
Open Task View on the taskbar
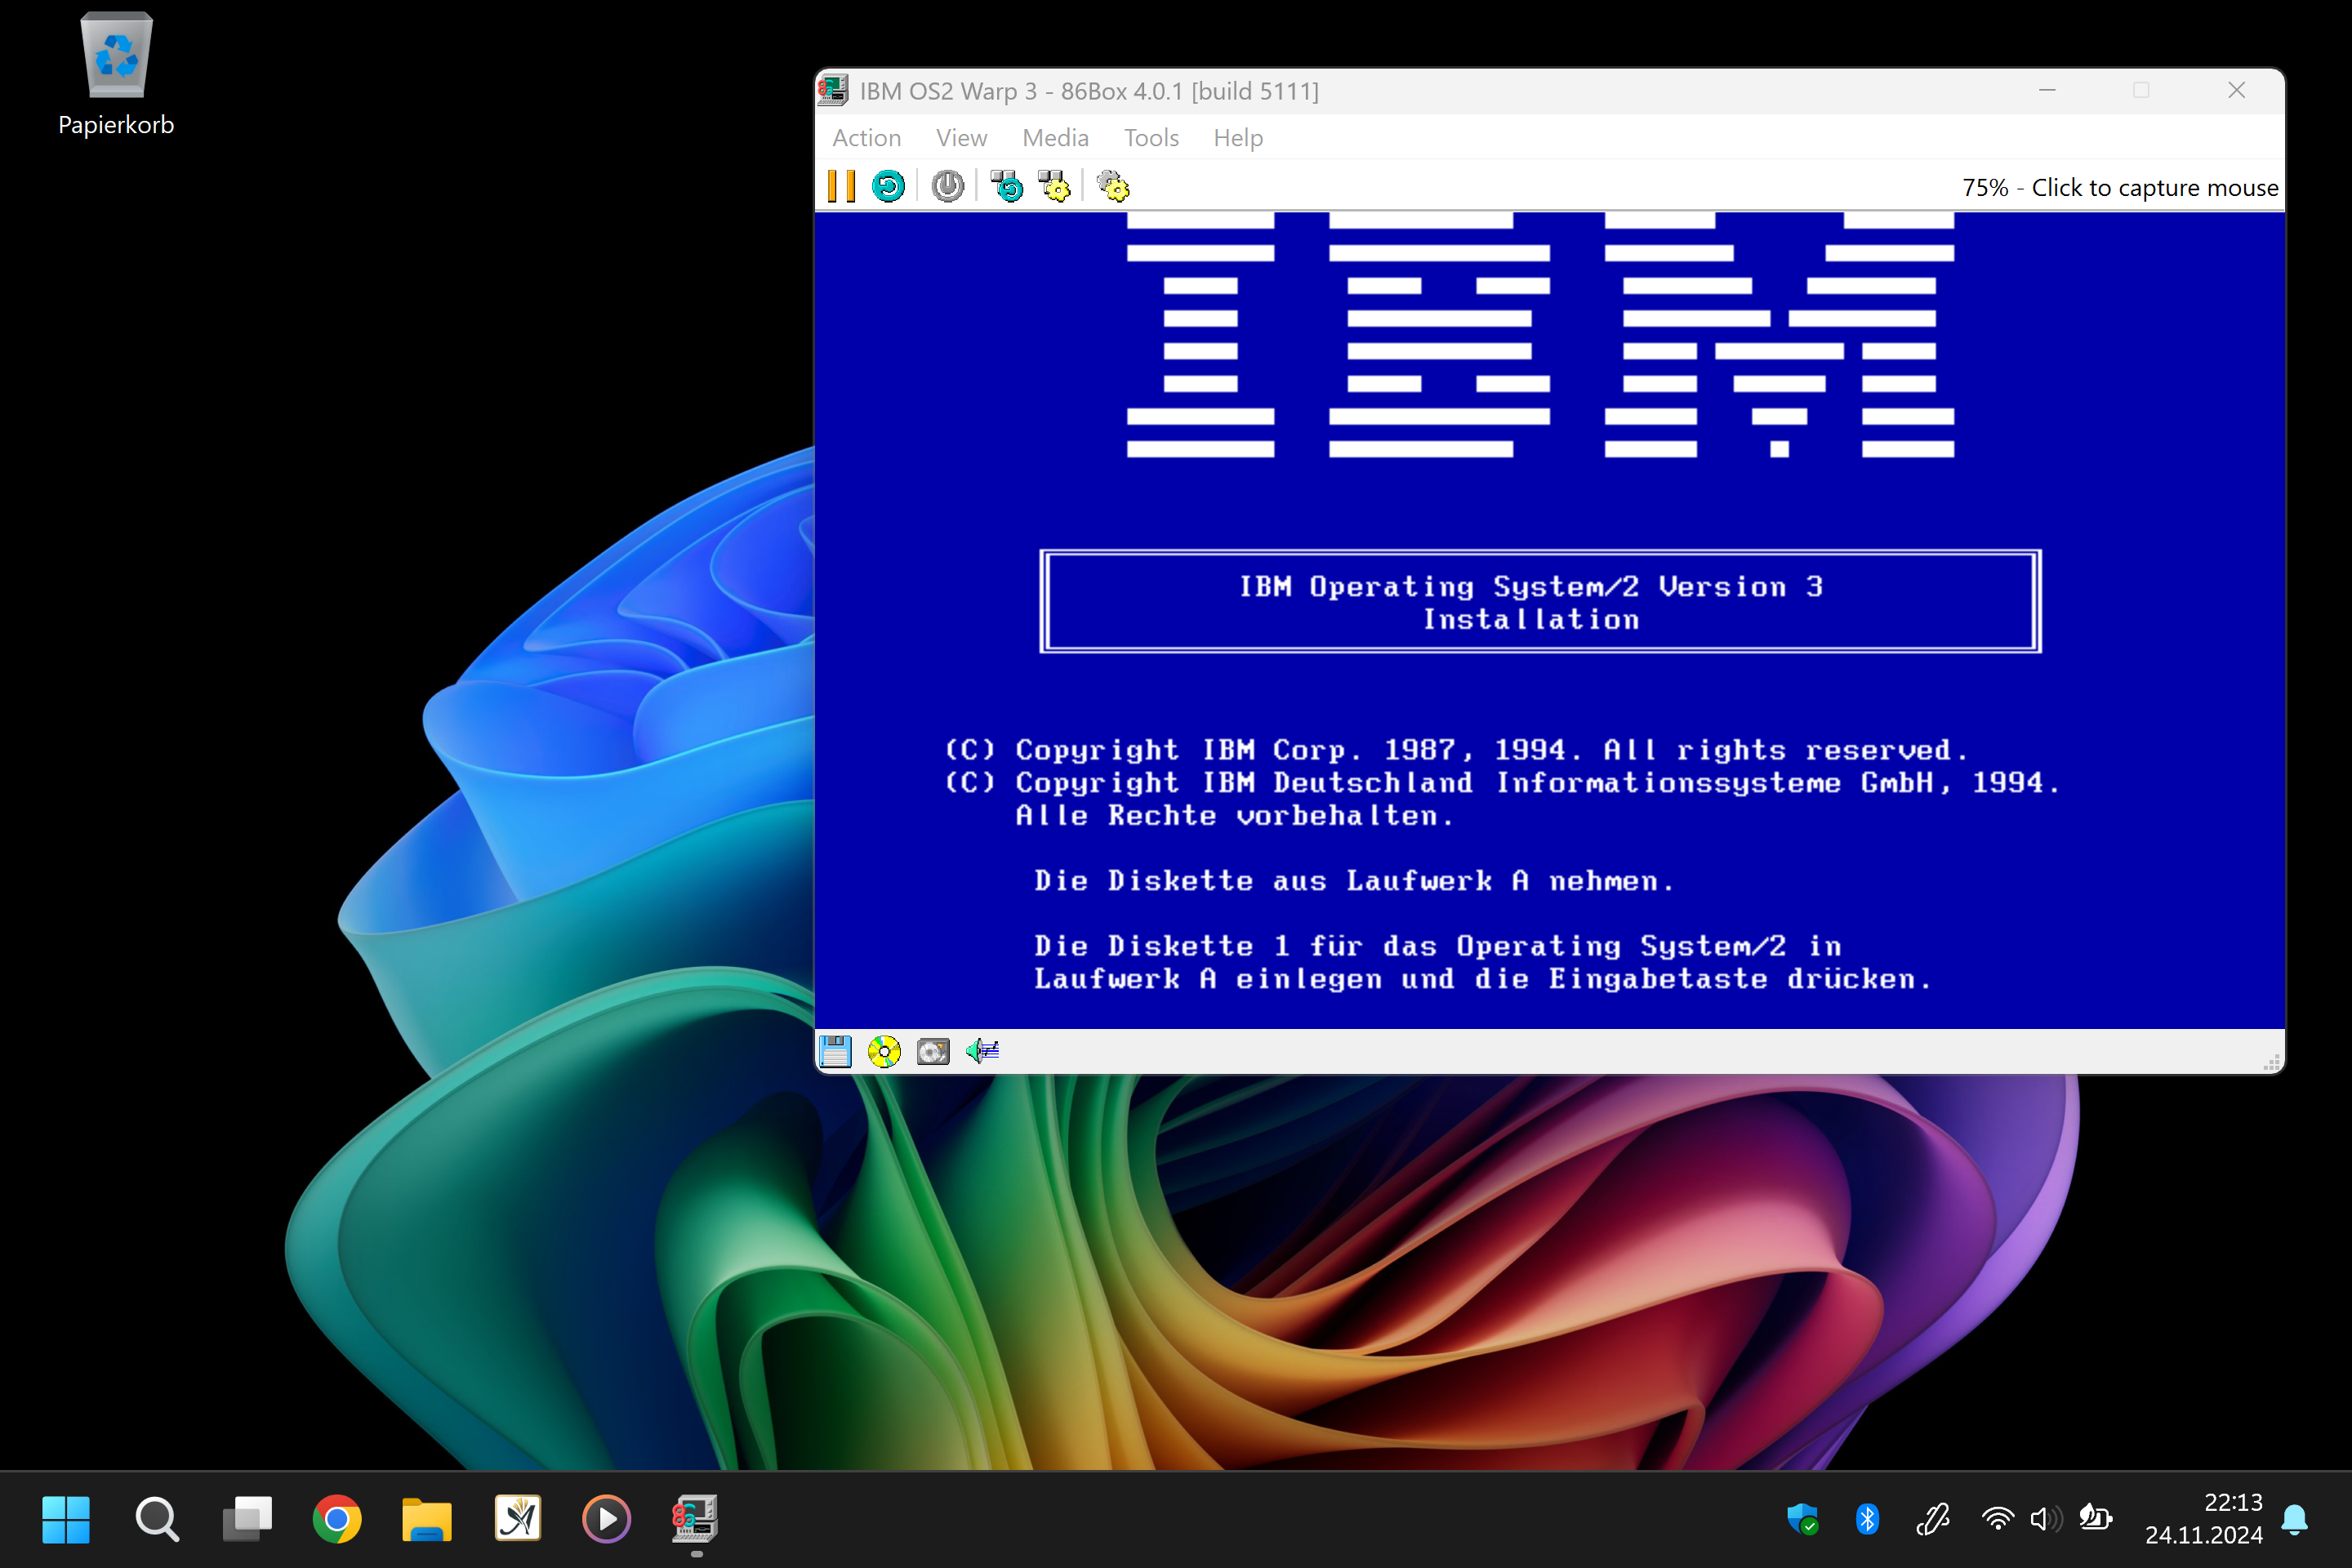tap(247, 1520)
